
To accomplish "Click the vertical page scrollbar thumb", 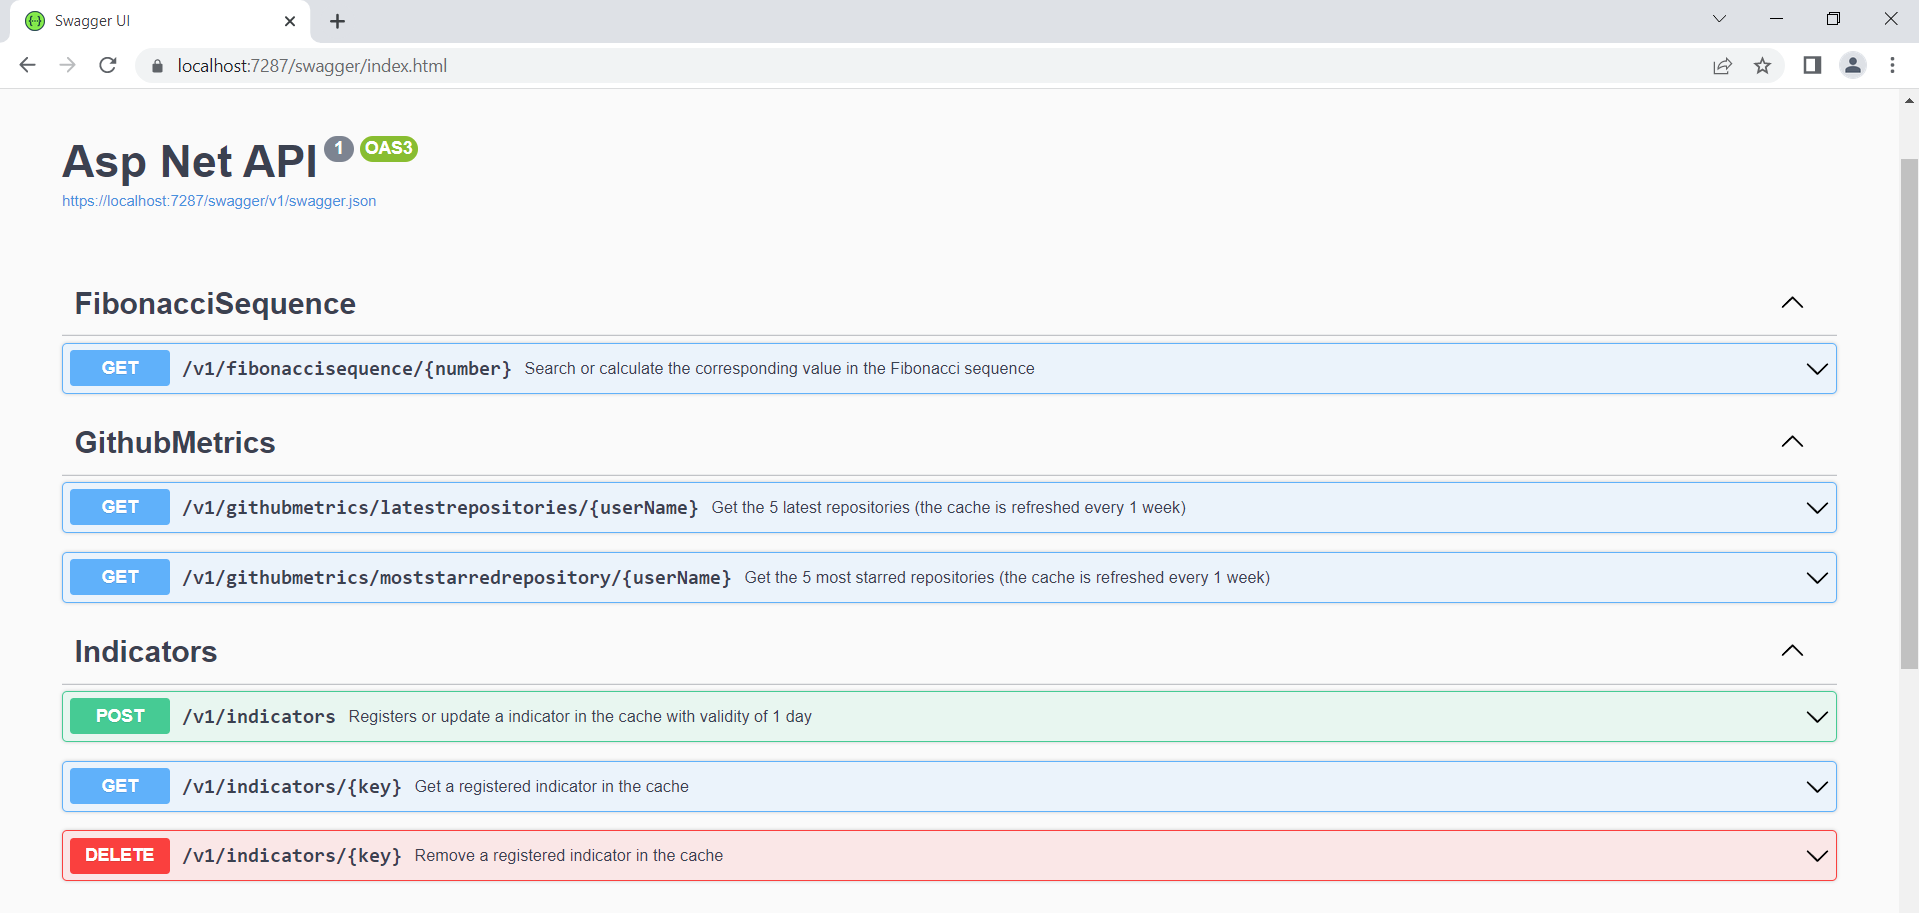I will pyautogui.click(x=1909, y=412).
